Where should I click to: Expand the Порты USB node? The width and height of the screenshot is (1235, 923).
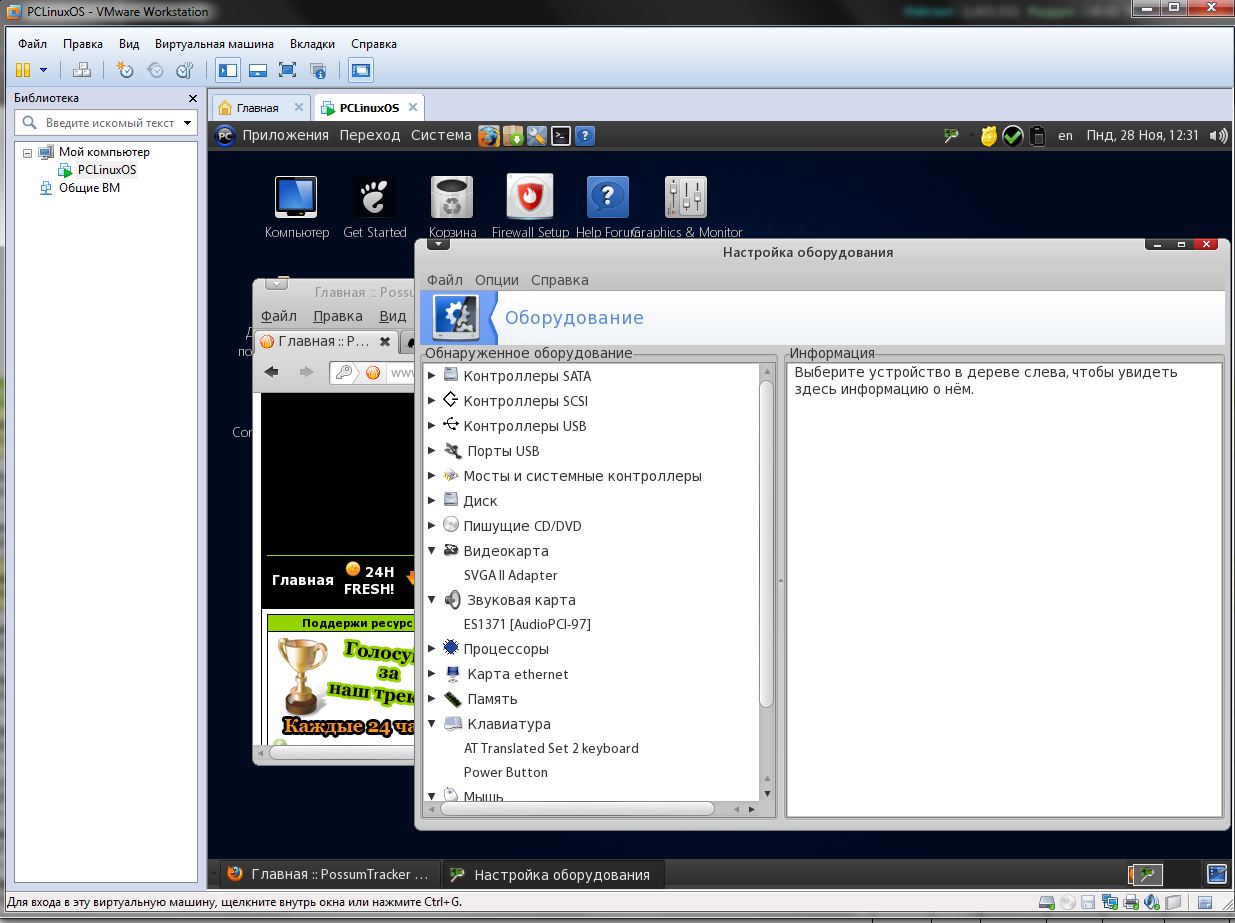tap(432, 451)
